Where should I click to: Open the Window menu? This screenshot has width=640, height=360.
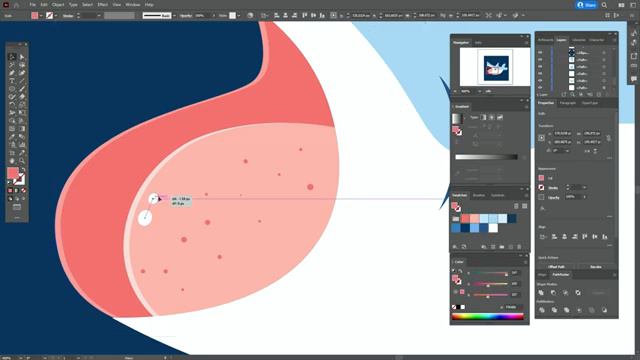pos(132,5)
